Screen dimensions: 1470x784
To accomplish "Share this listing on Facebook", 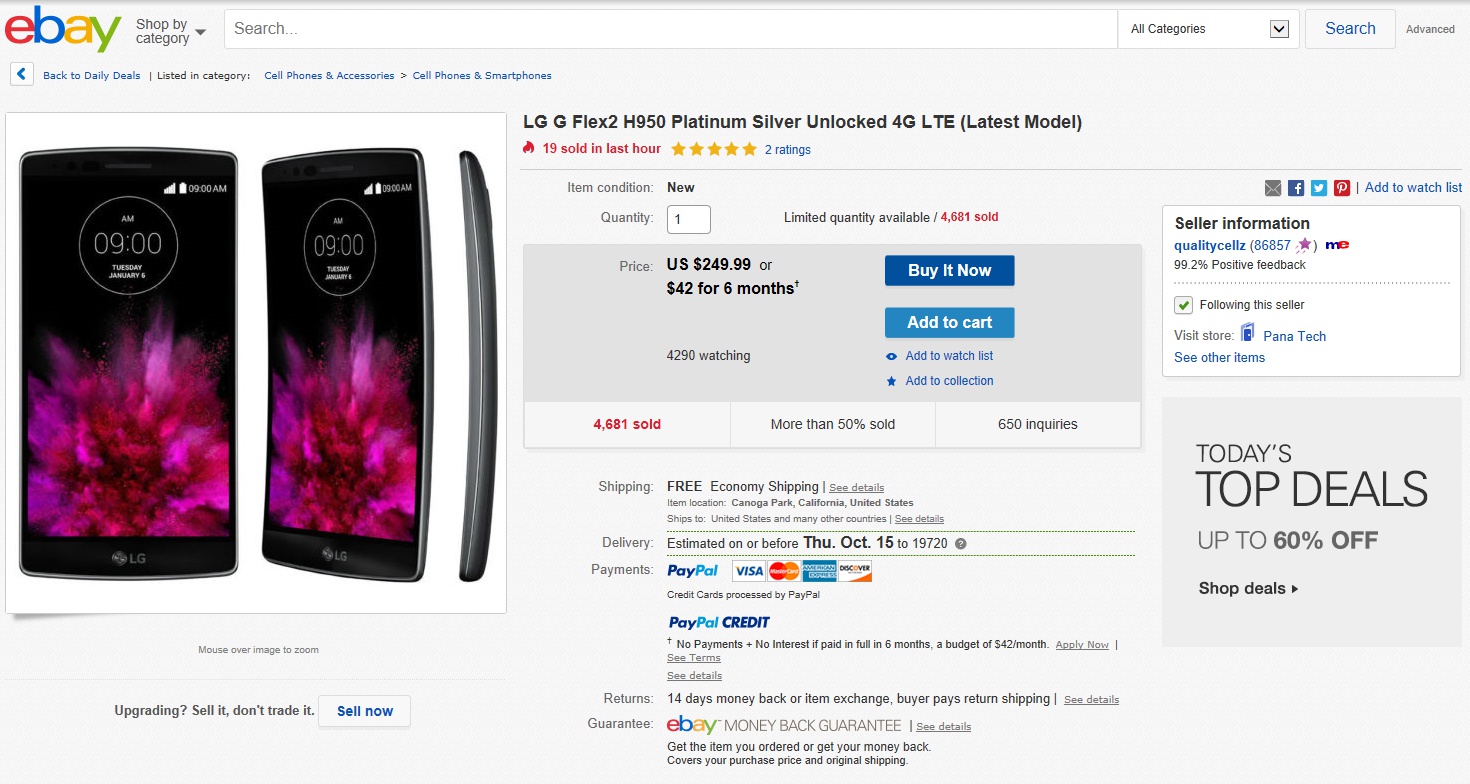I will point(1296,188).
